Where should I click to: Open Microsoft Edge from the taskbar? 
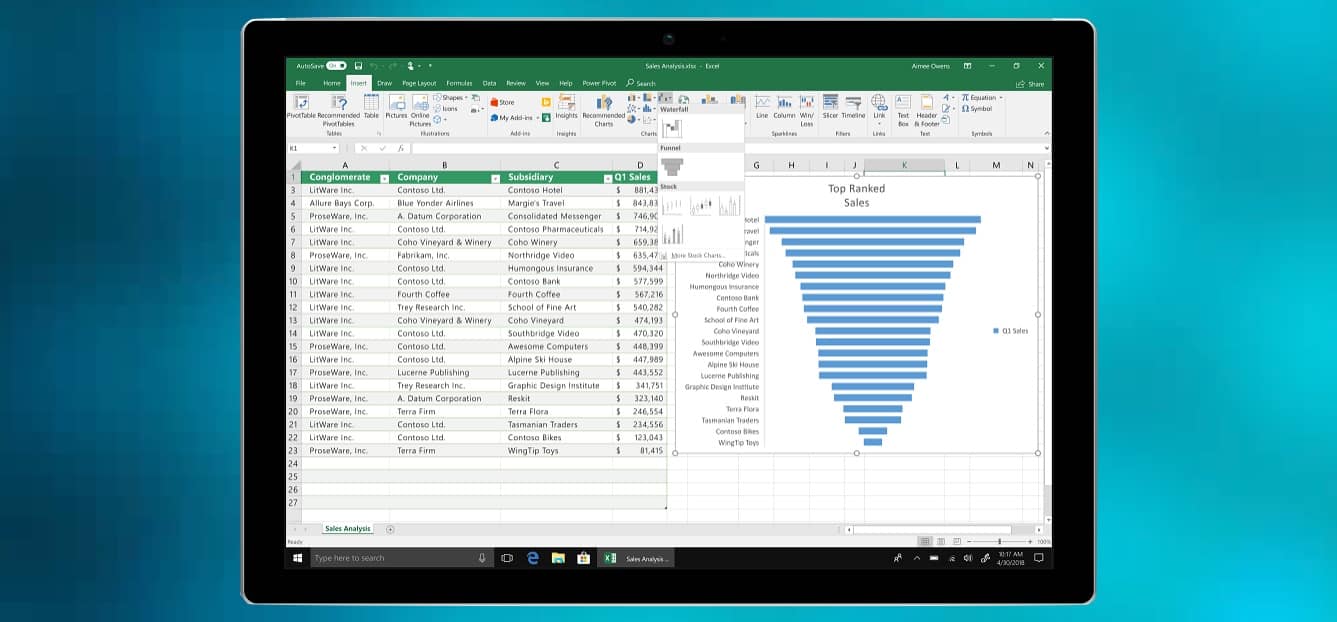(x=533, y=558)
